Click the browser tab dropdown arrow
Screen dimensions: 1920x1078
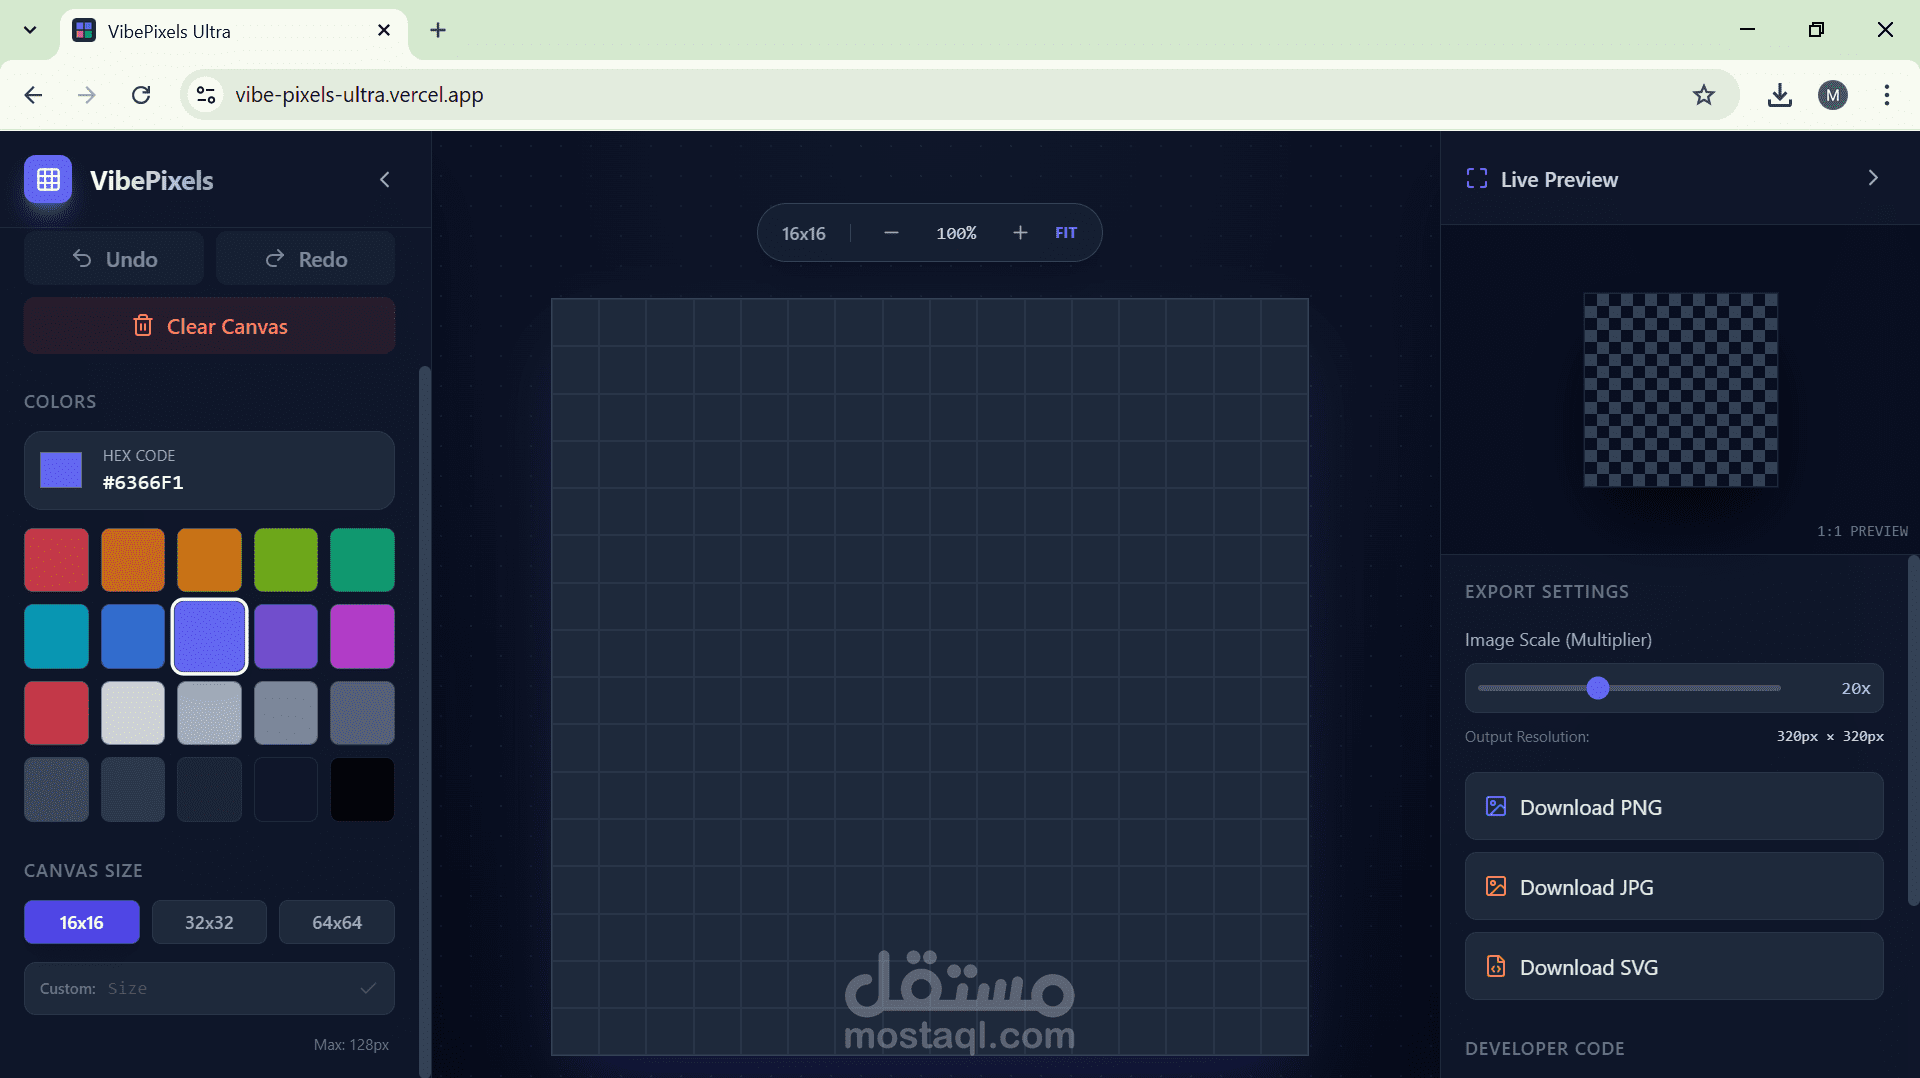coord(29,30)
